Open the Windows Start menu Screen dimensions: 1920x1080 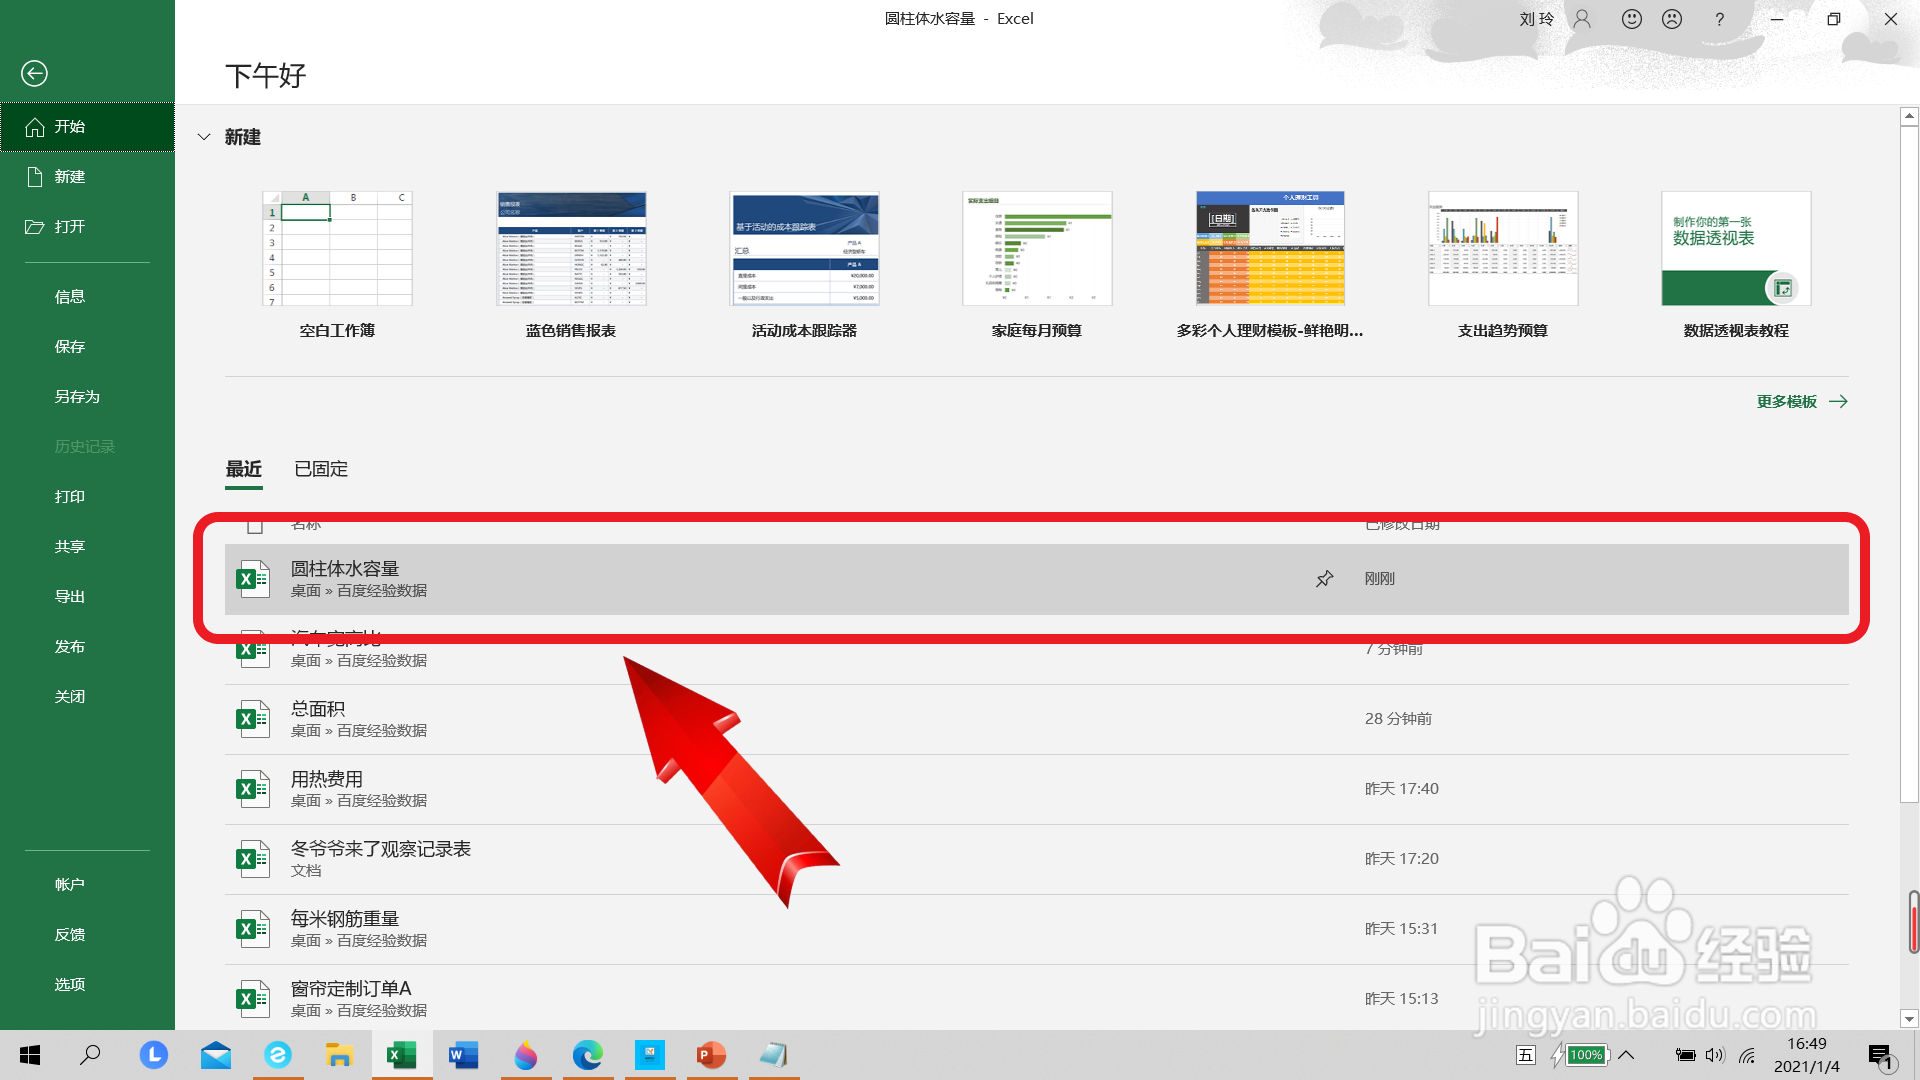point(30,1055)
